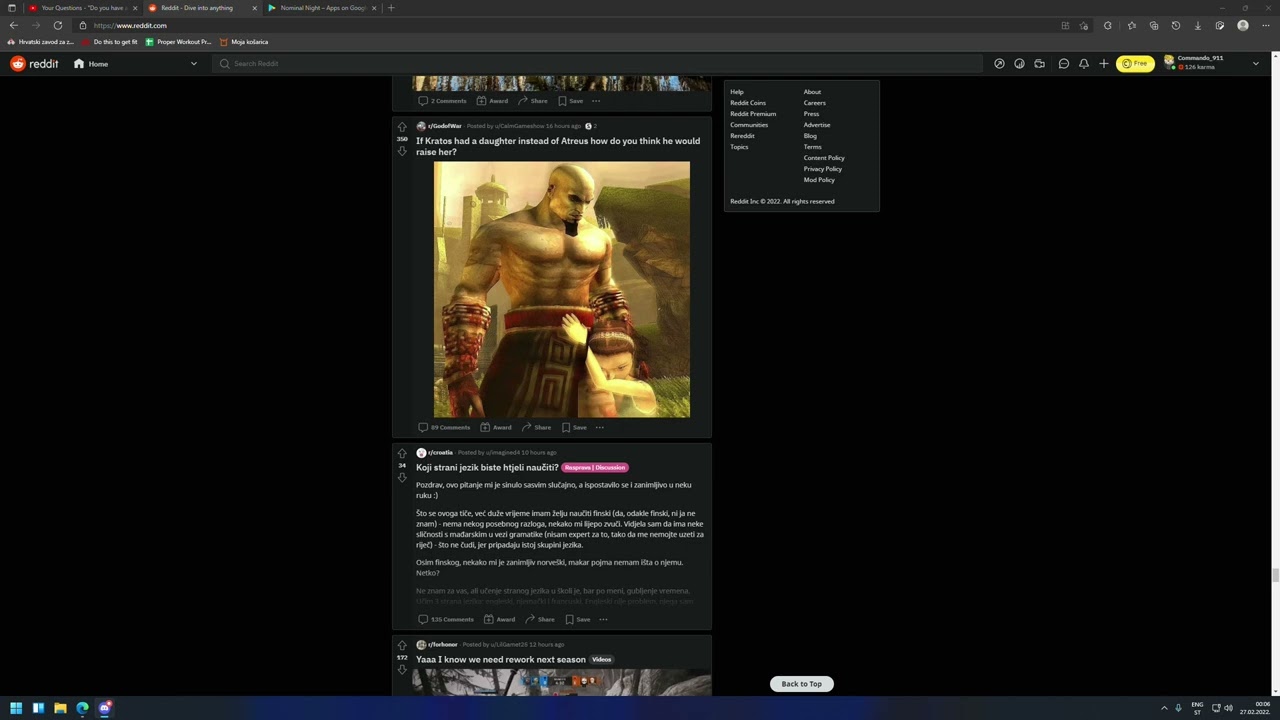
Task: Click the Free premium button
Action: tap(1135, 63)
